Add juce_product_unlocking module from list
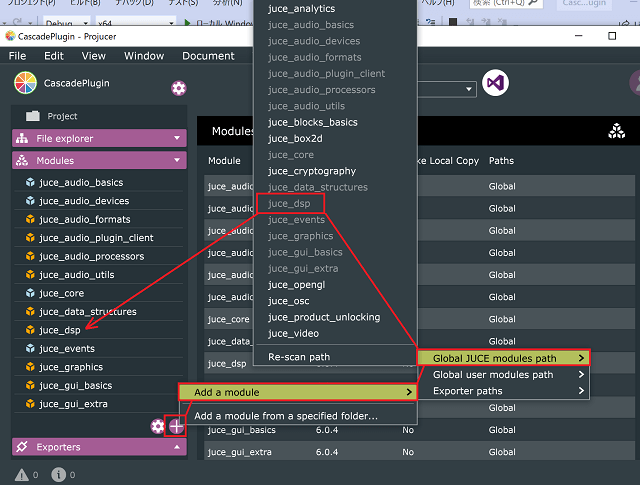The height and width of the screenshot is (485, 640). (x=324, y=317)
